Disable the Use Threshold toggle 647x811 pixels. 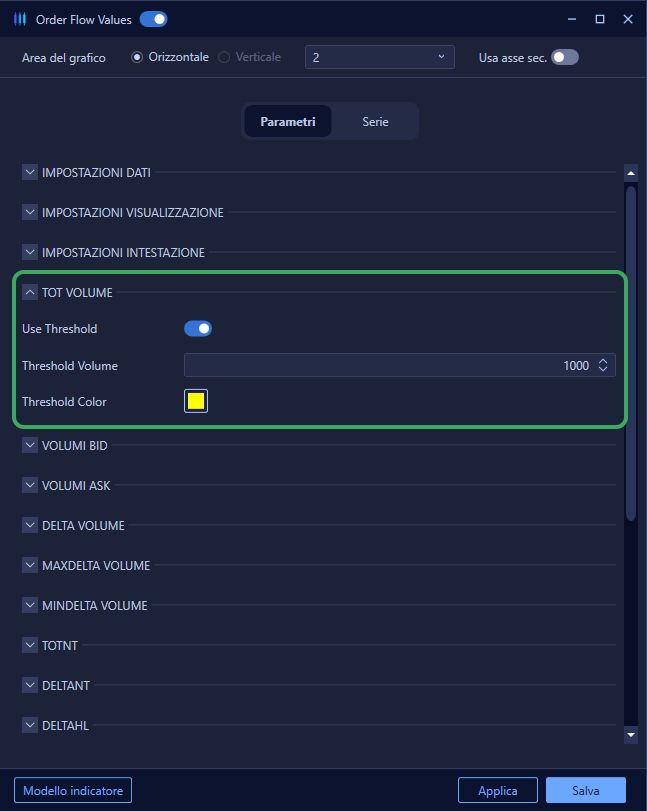(198, 328)
